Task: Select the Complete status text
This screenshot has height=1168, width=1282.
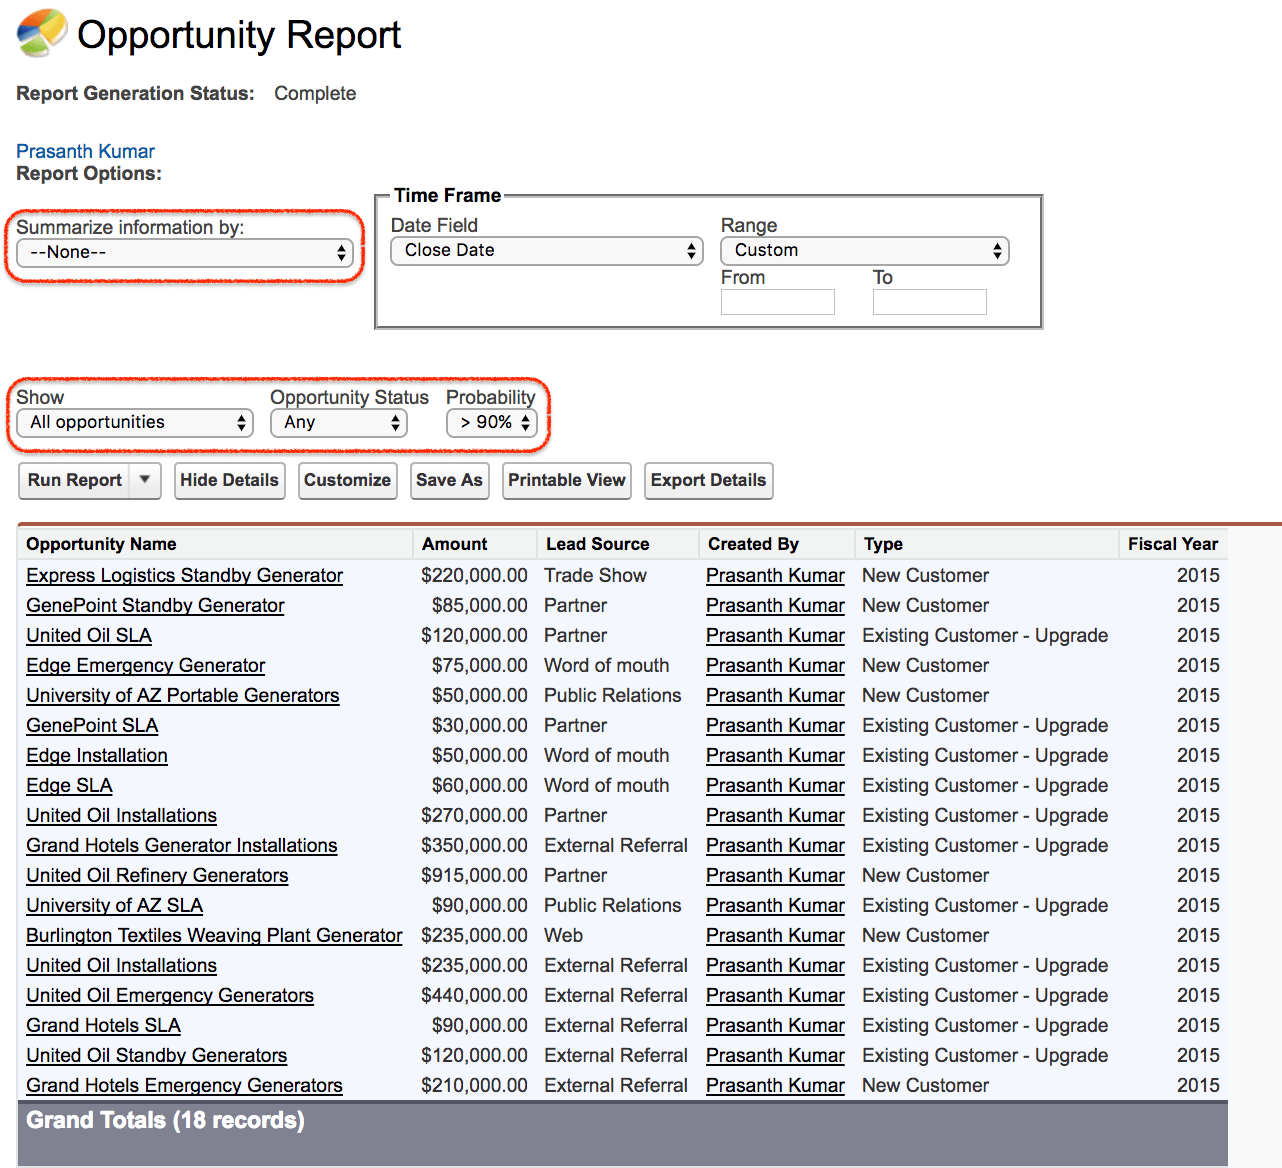Action: (x=315, y=93)
